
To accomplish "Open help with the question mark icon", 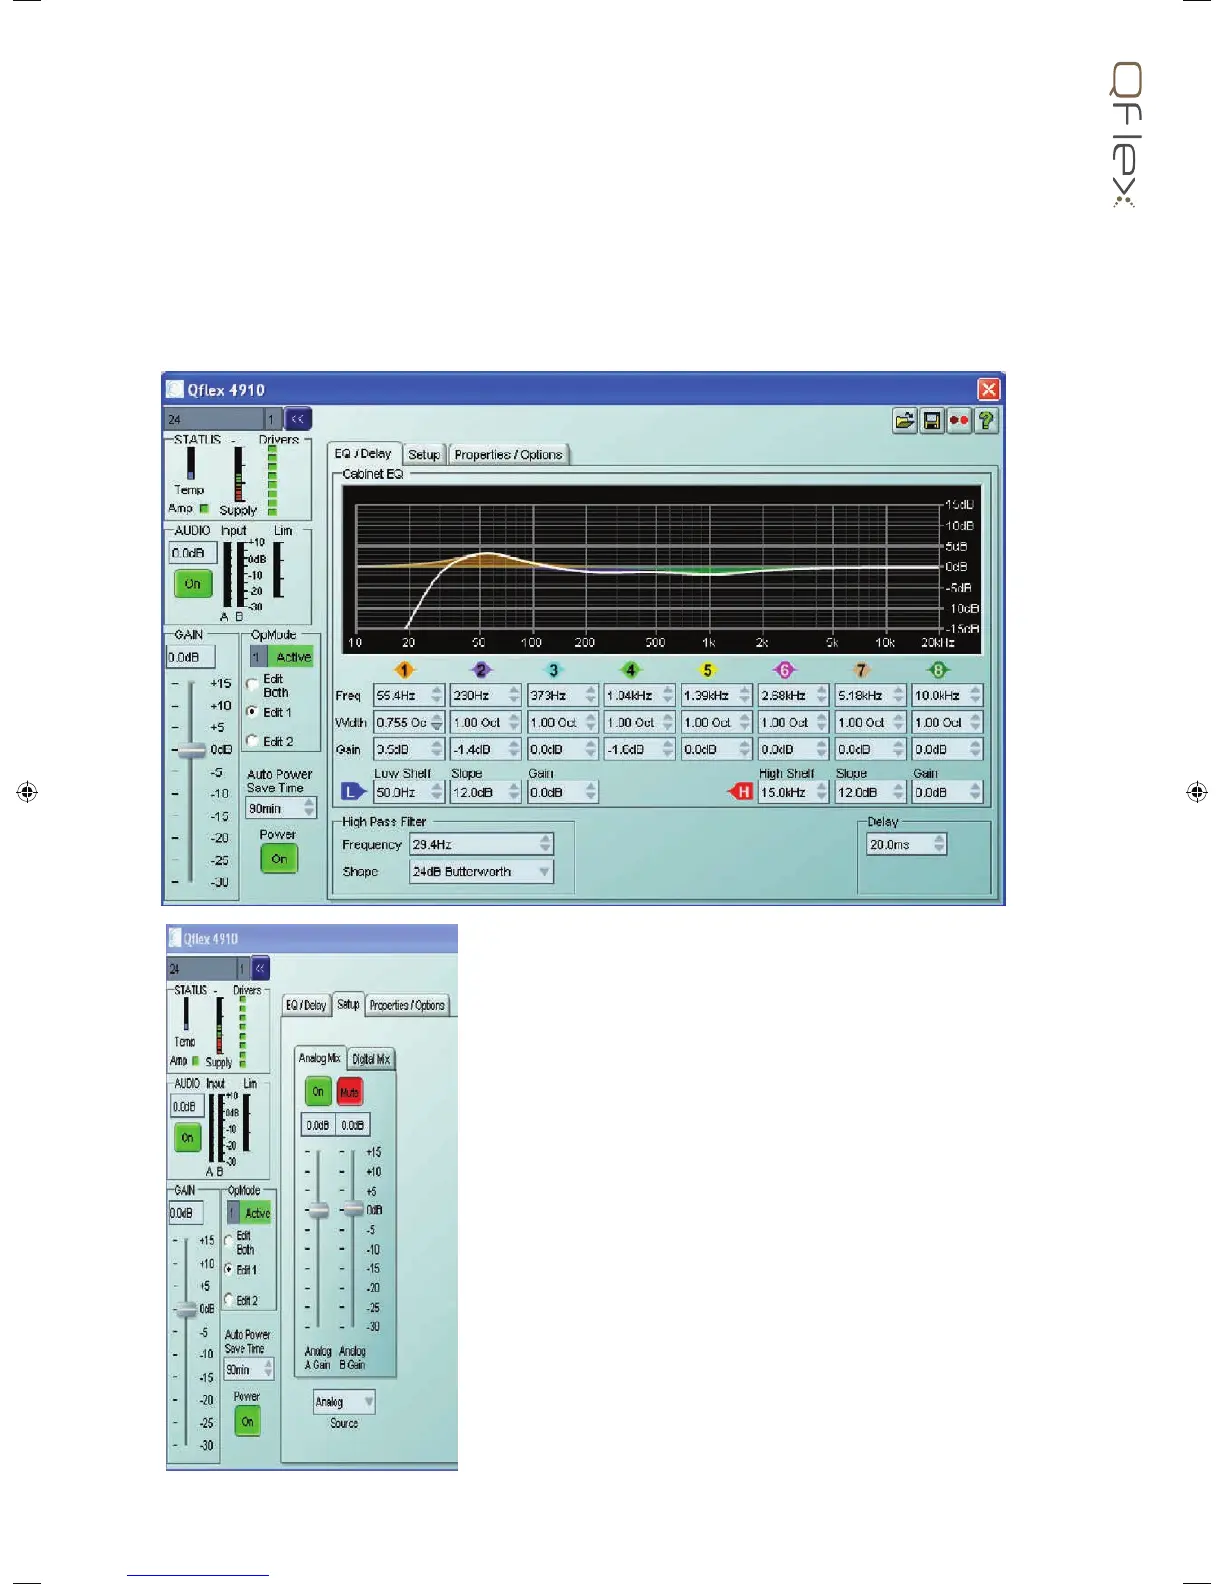I will [986, 421].
